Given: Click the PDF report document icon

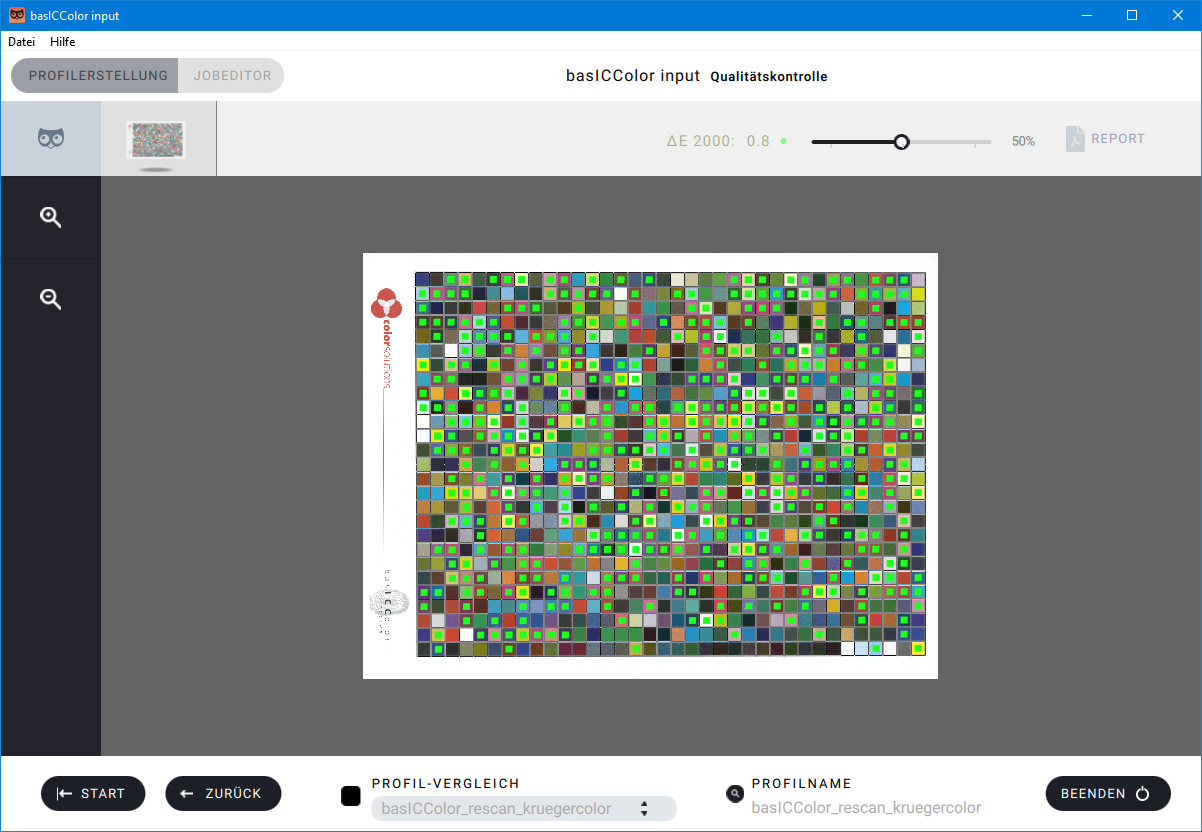Looking at the screenshot, I should [x=1075, y=139].
